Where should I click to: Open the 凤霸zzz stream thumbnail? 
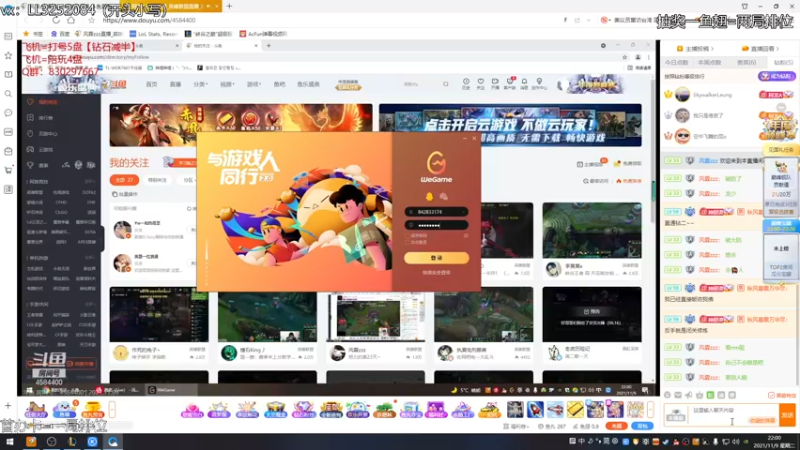coord(376,316)
